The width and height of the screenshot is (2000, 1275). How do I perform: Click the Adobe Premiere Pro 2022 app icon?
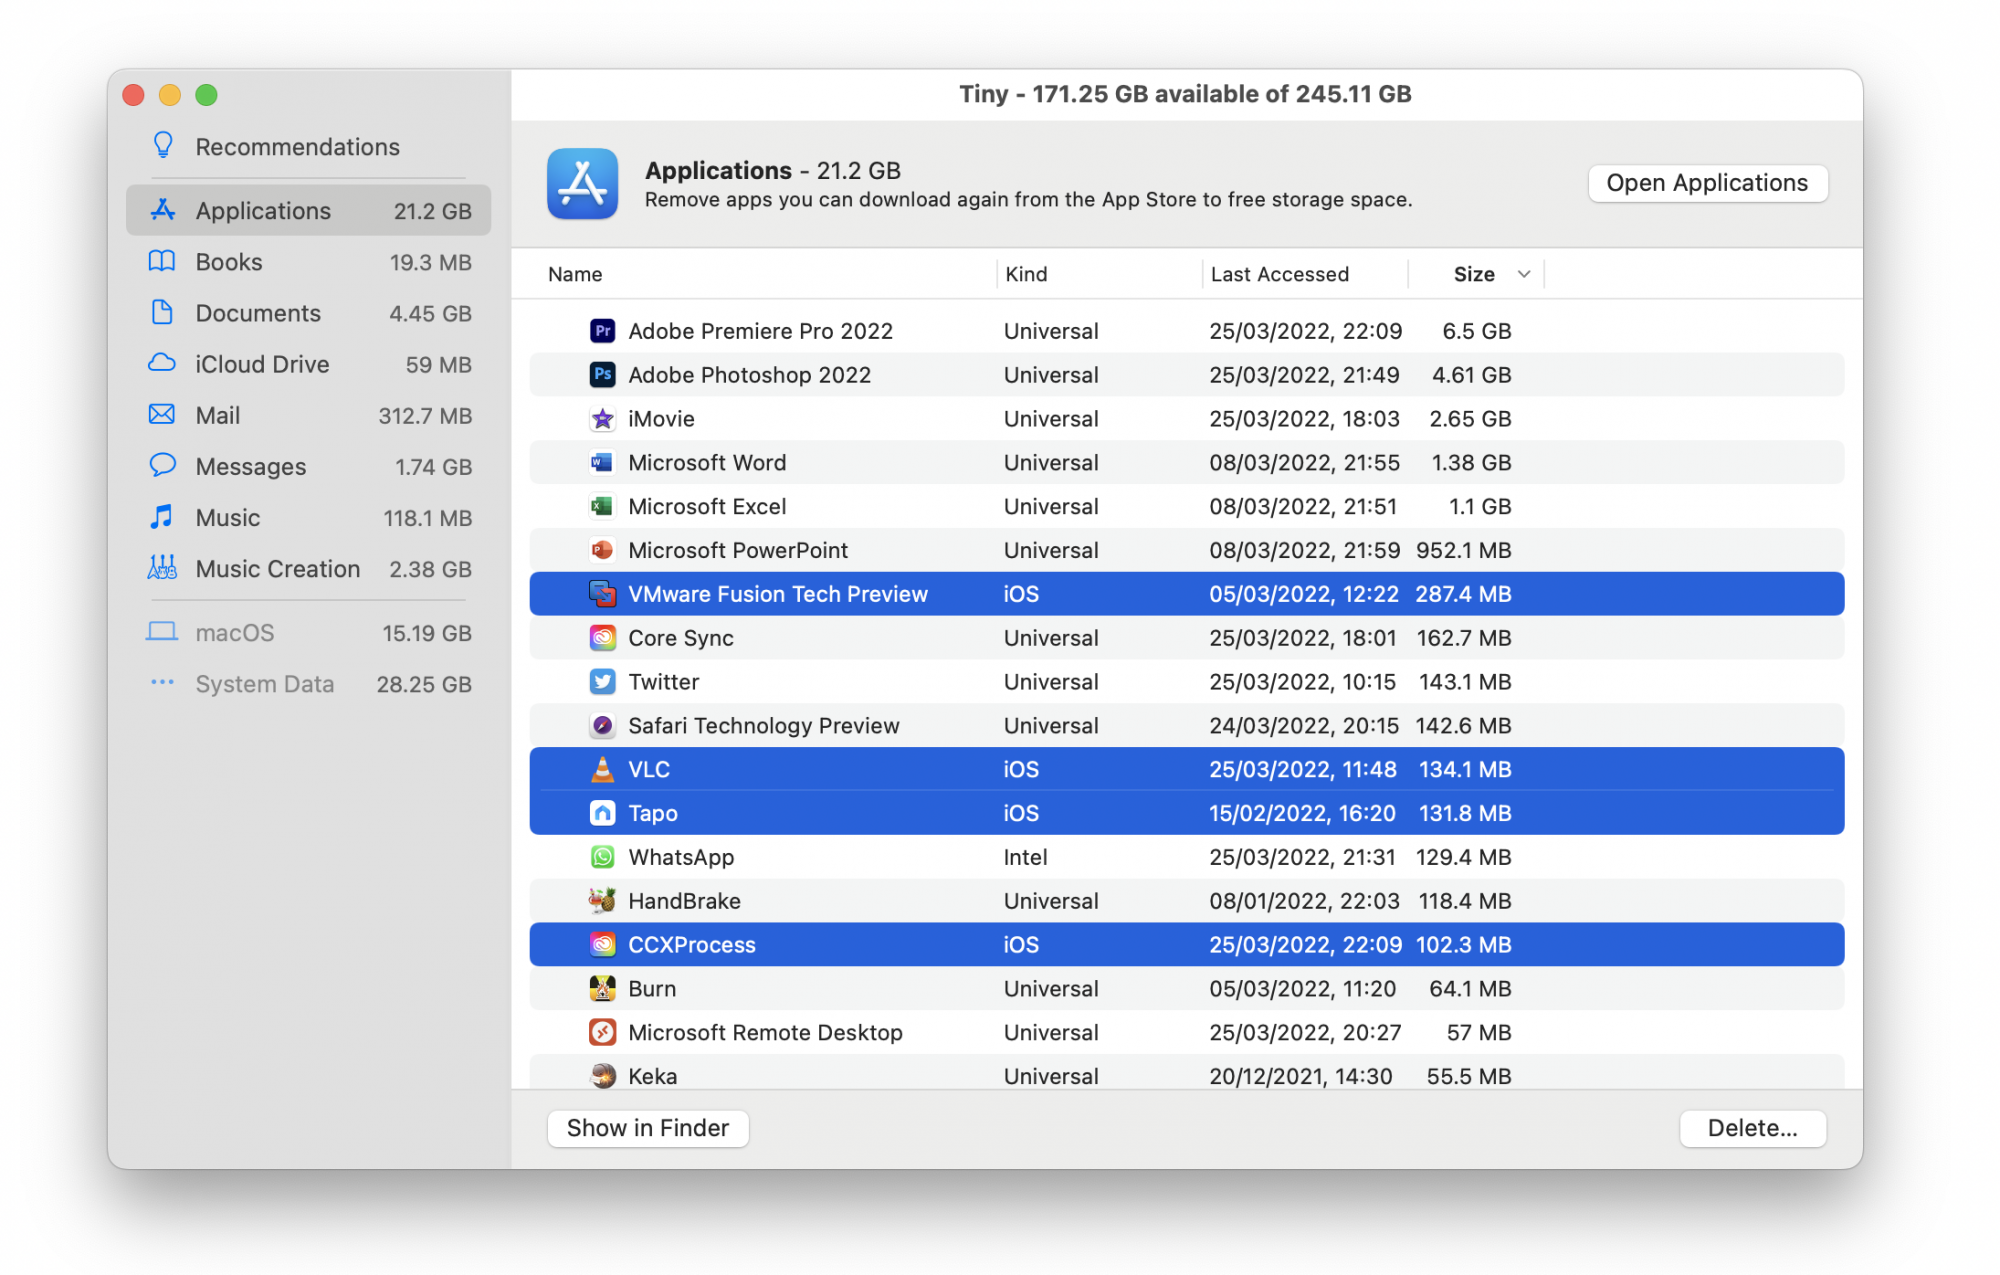(602, 331)
